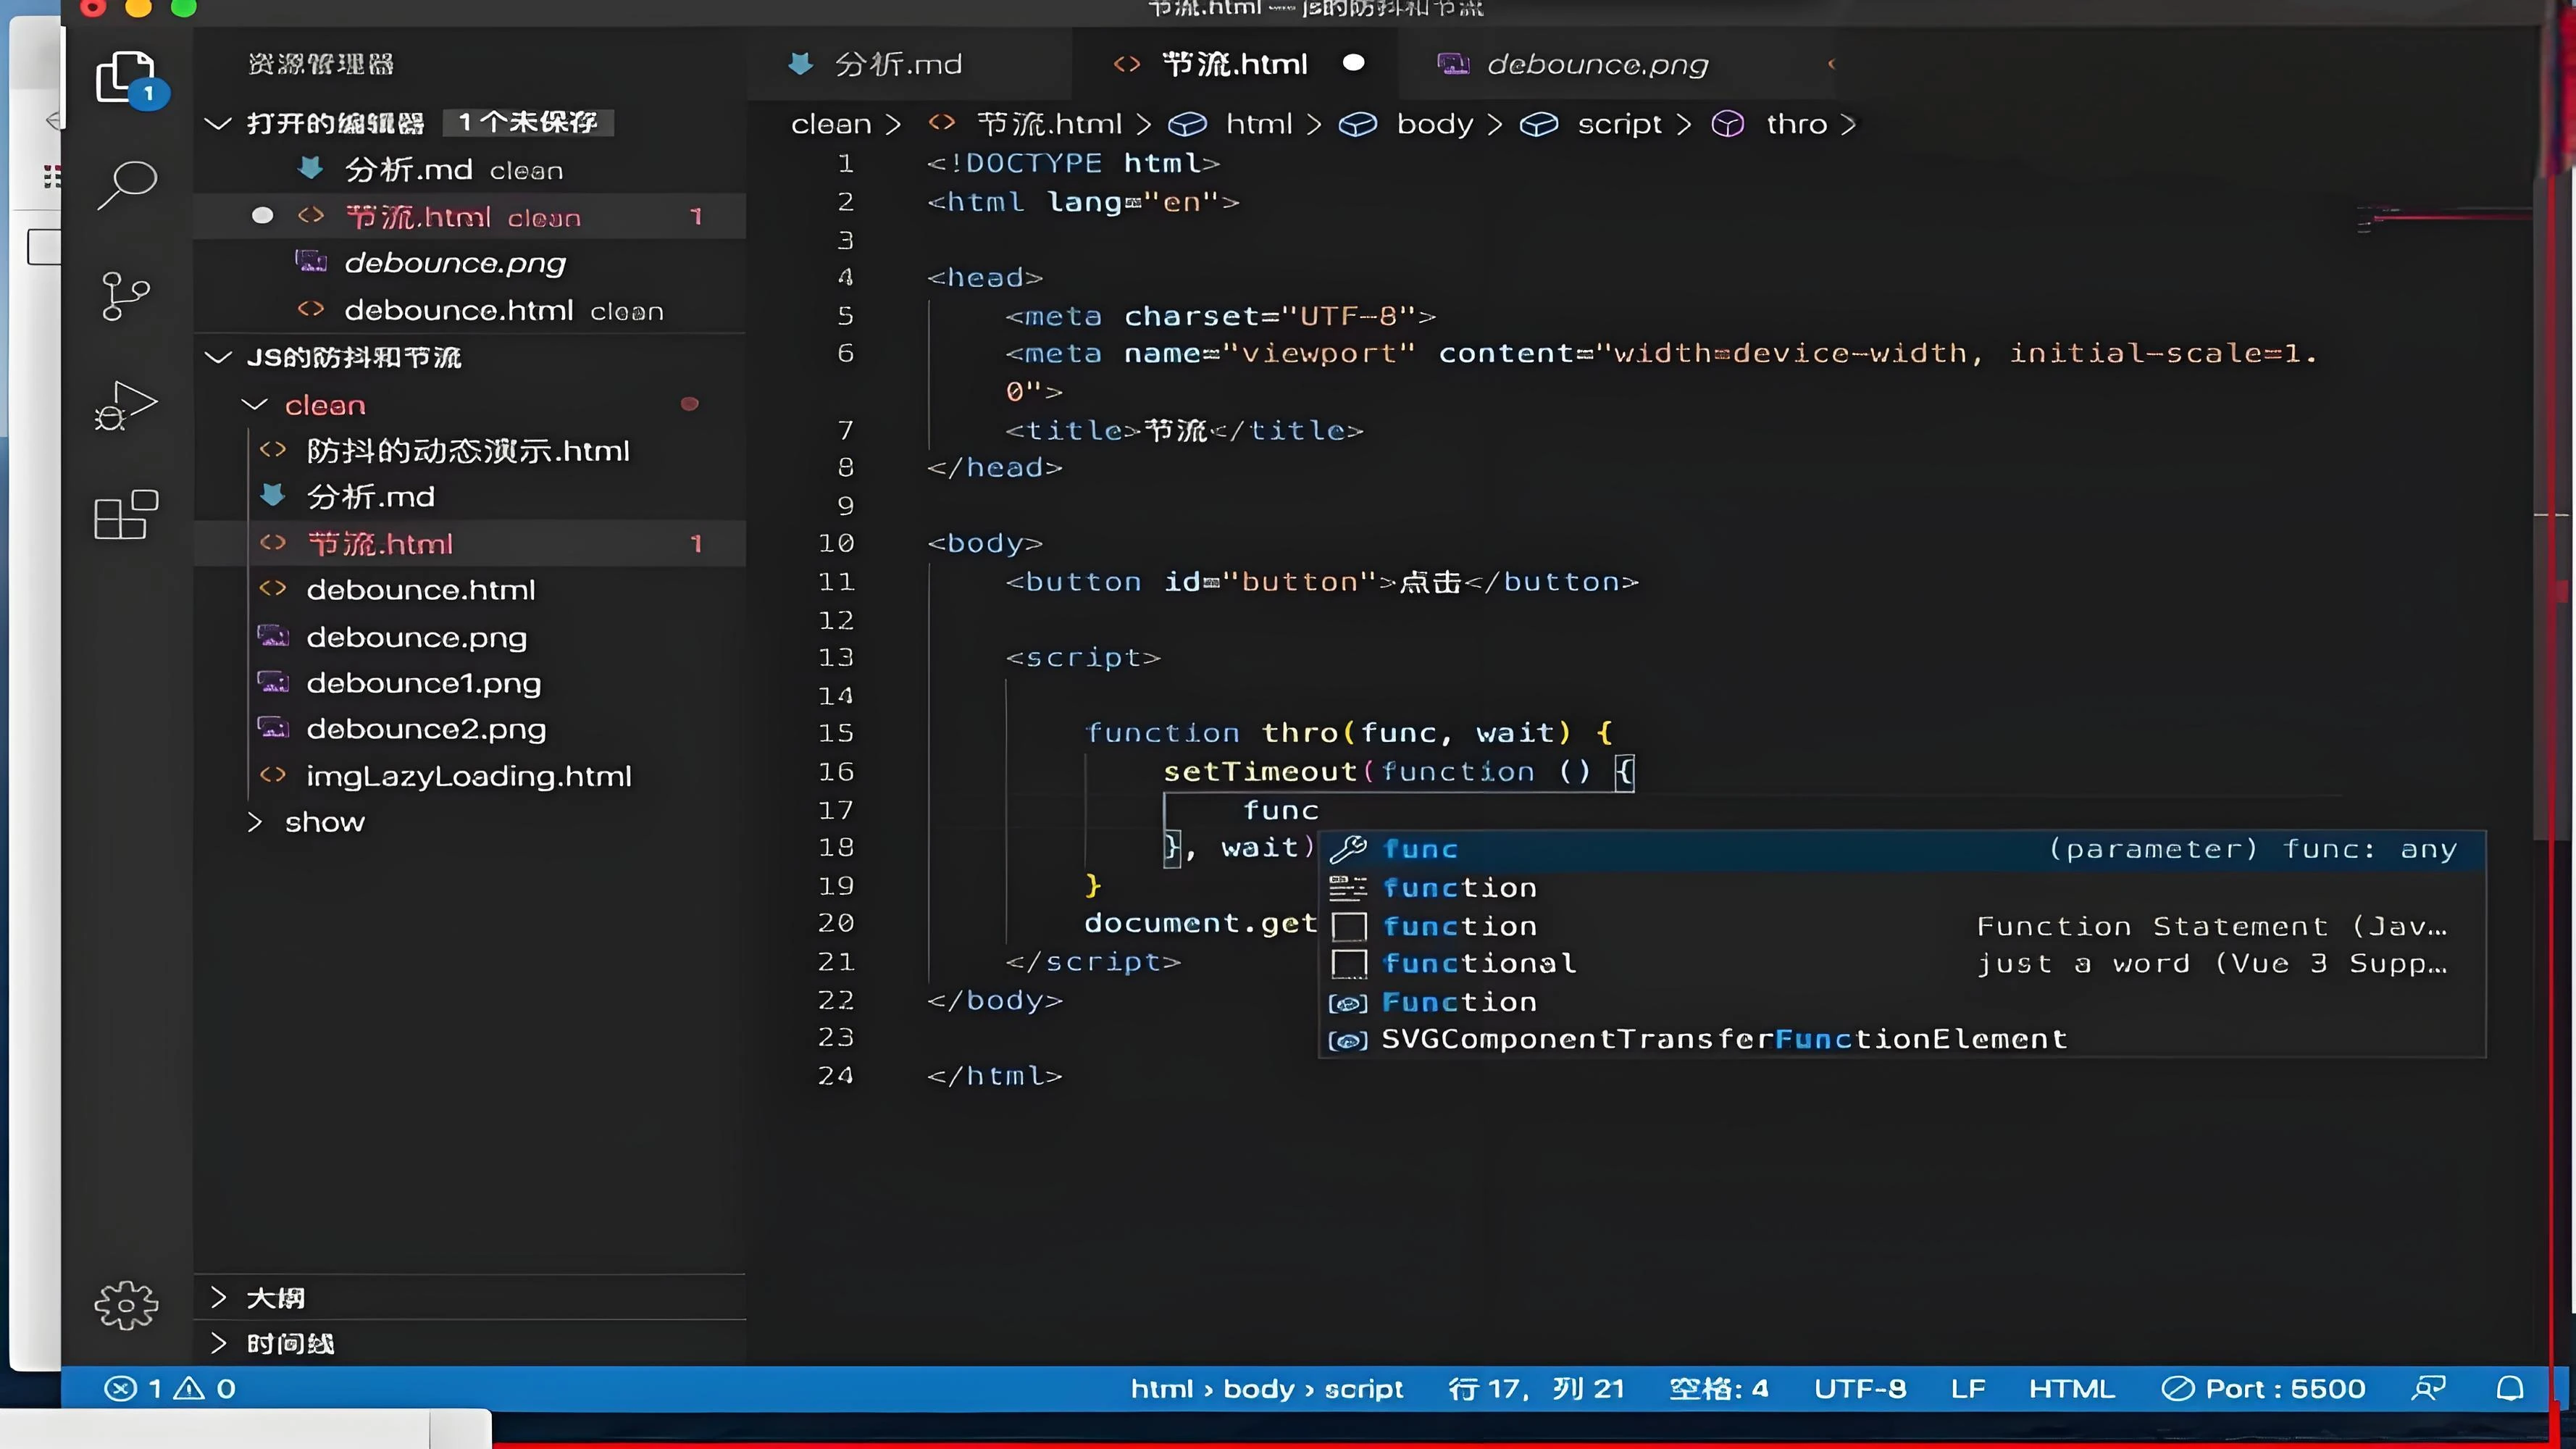This screenshot has height=1449, width=2576.
Task: Click the tabs scroll arrow right of debounce.png tab
Action: [1831, 64]
